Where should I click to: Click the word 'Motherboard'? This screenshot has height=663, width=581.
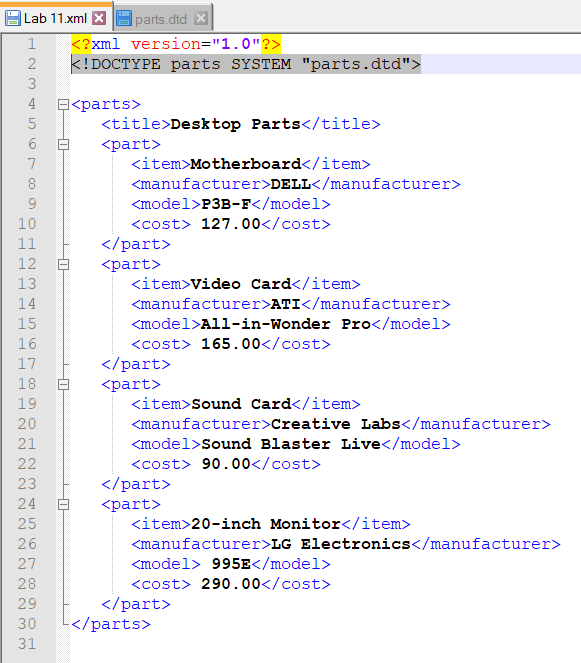pos(246,164)
